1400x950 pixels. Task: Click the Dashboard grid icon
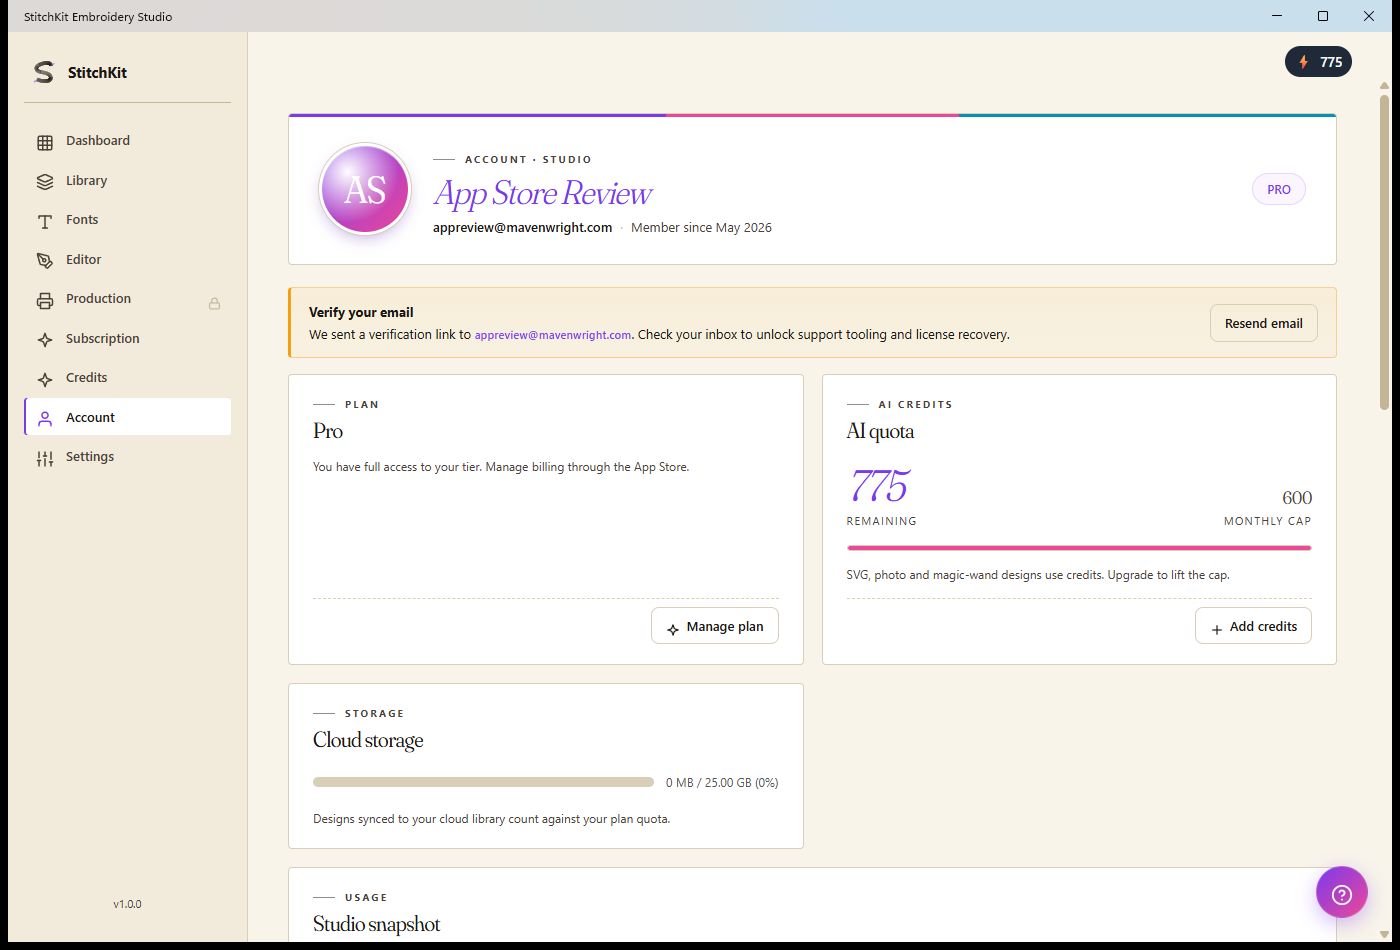45,142
